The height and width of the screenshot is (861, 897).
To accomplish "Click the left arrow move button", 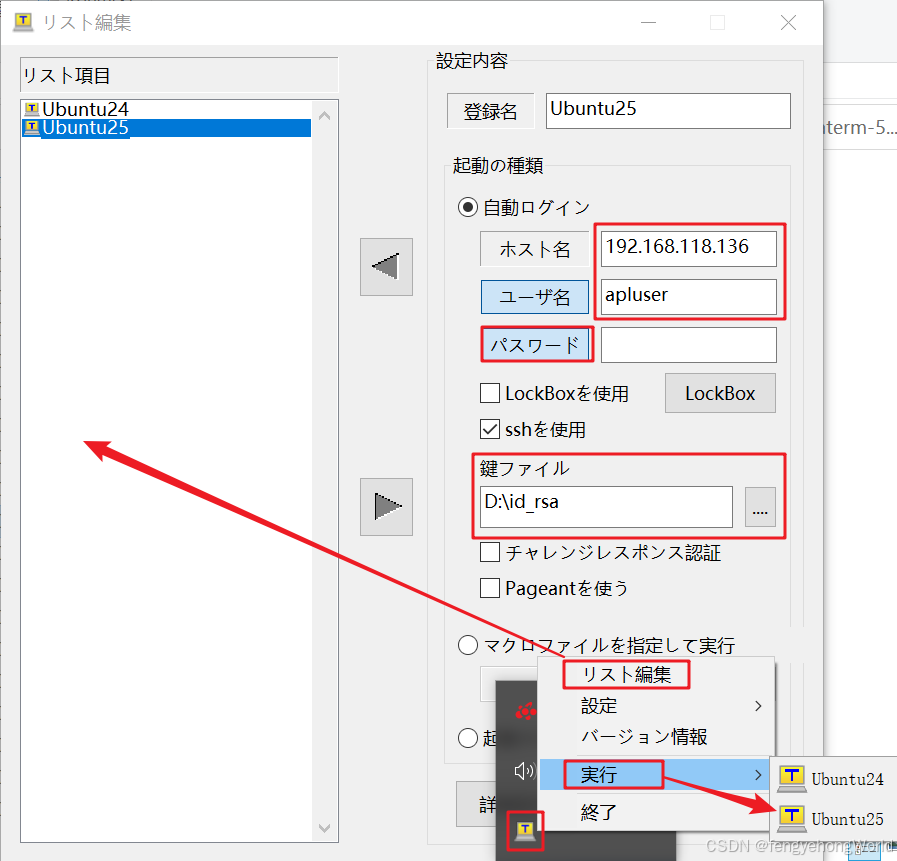I will point(386,267).
